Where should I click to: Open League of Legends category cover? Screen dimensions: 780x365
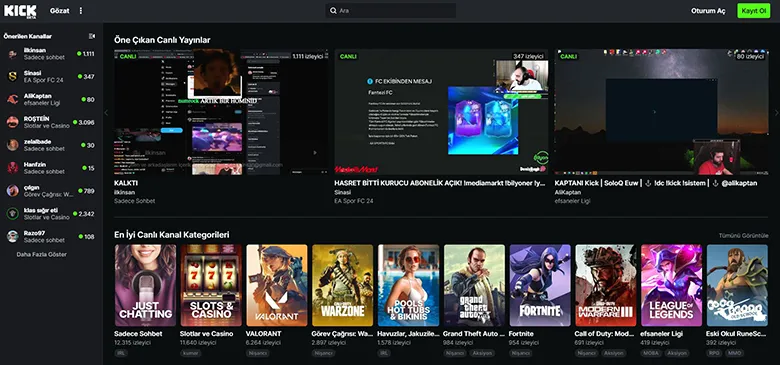[672, 285]
